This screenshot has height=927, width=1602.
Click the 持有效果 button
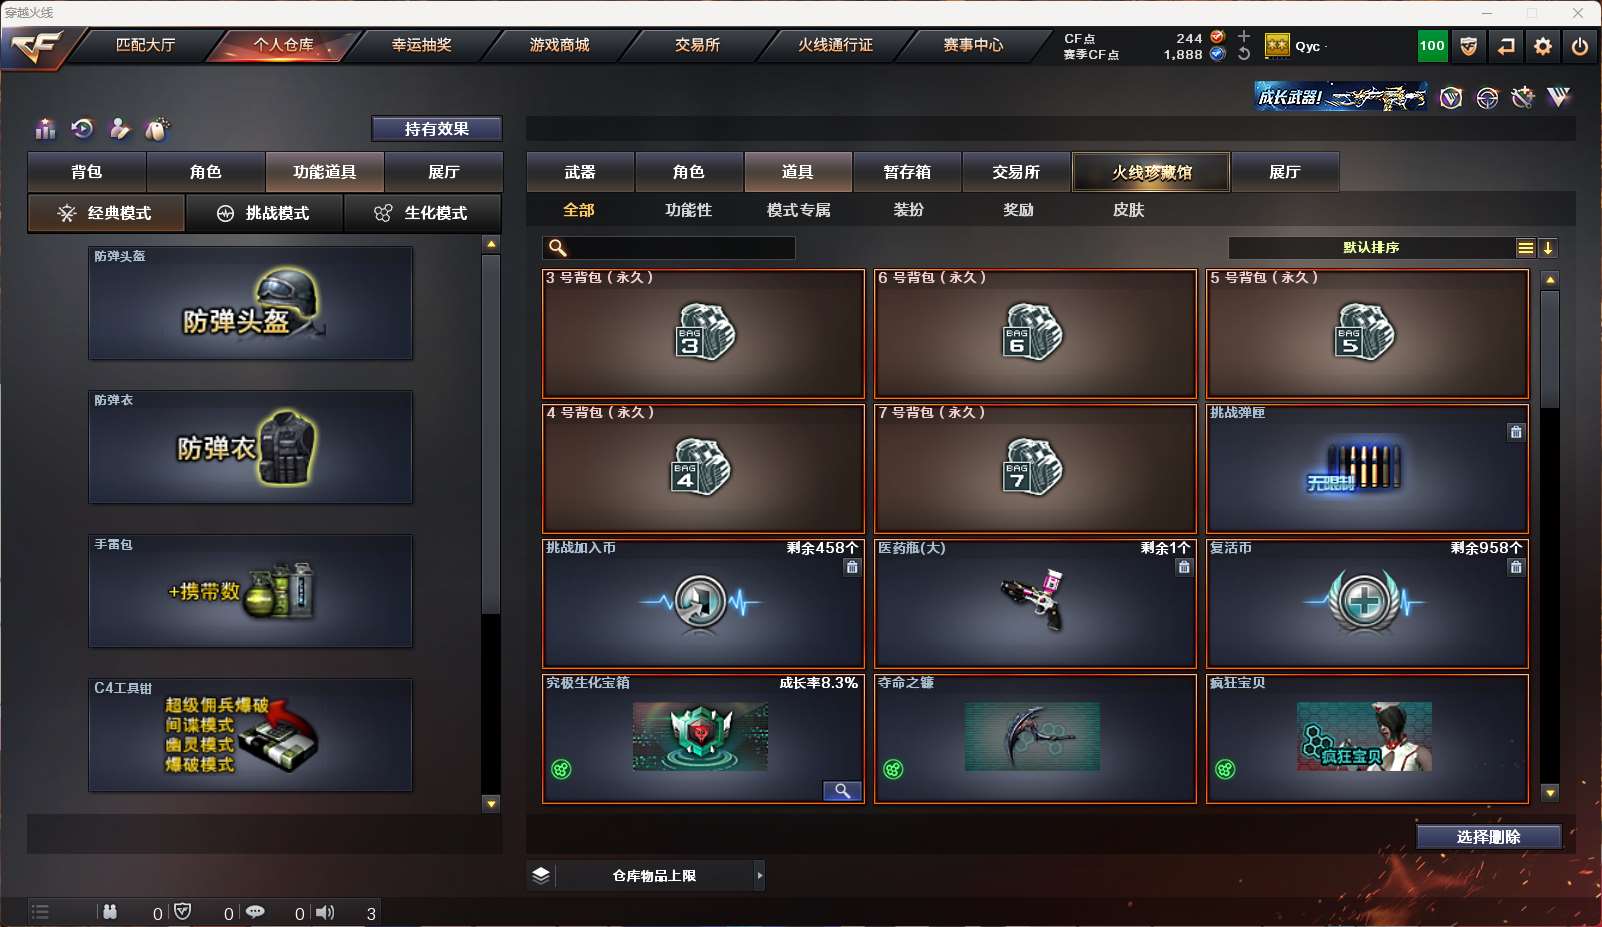(x=437, y=129)
